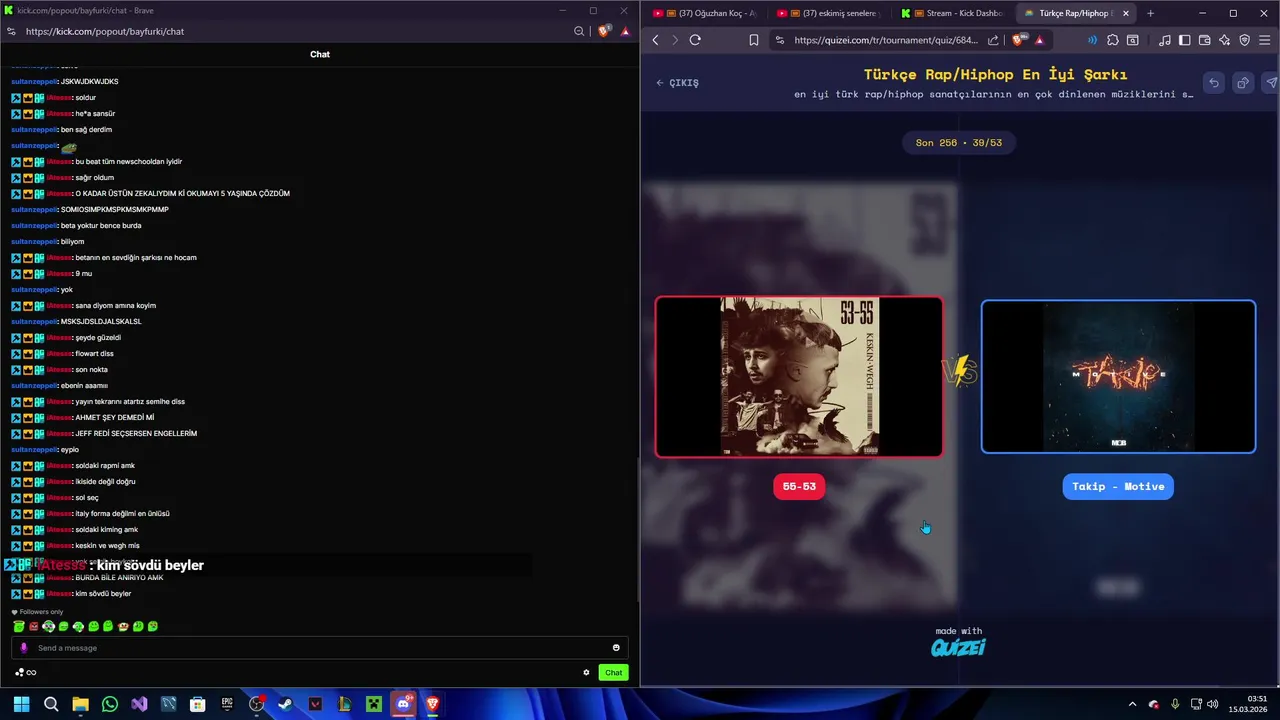The image size is (1280, 720).
Task: Open OBS Studio from taskbar
Action: 257,704
